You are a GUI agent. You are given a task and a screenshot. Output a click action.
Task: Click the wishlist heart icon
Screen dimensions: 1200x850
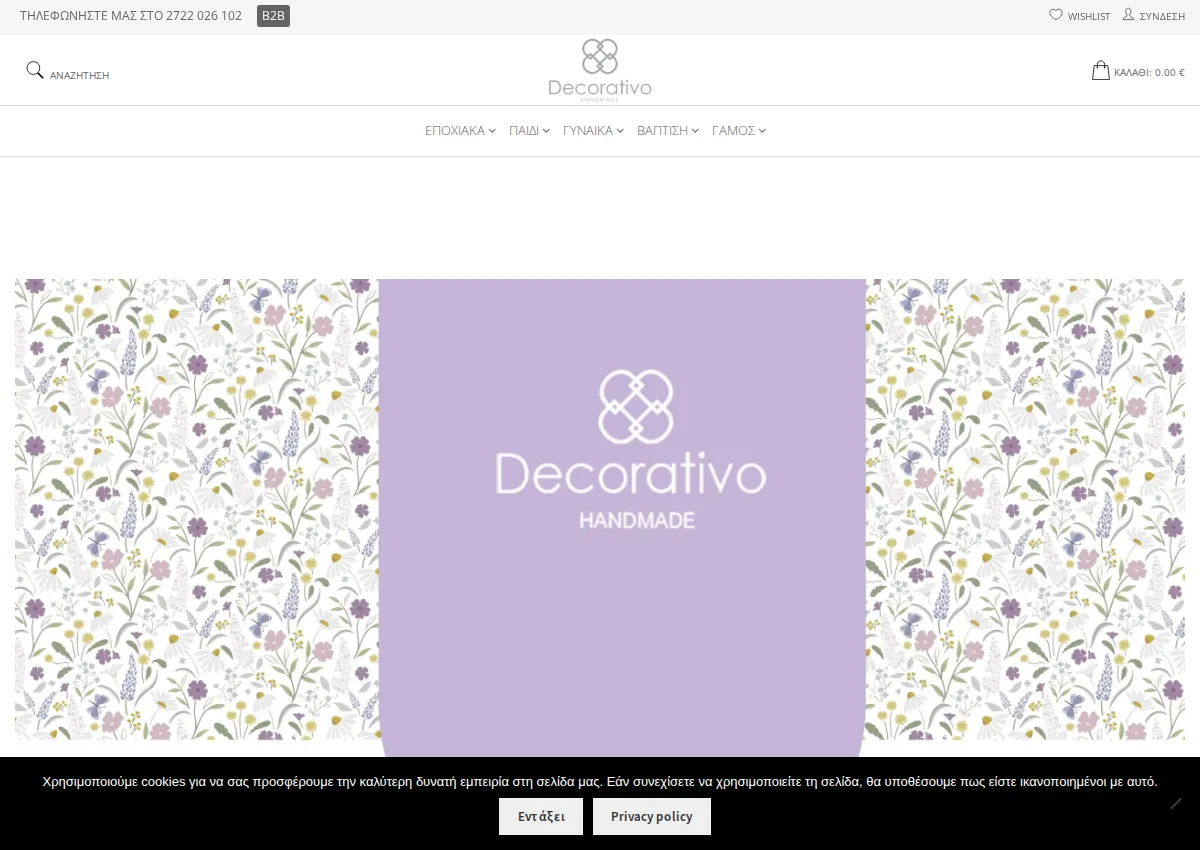click(1056, 15)
